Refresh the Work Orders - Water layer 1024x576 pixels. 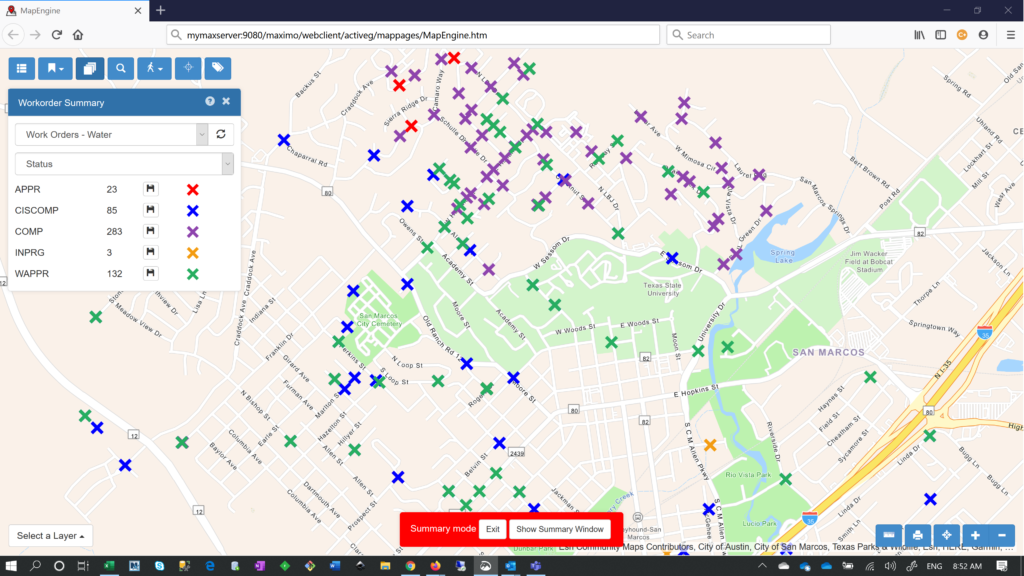(x=221, y=134)
